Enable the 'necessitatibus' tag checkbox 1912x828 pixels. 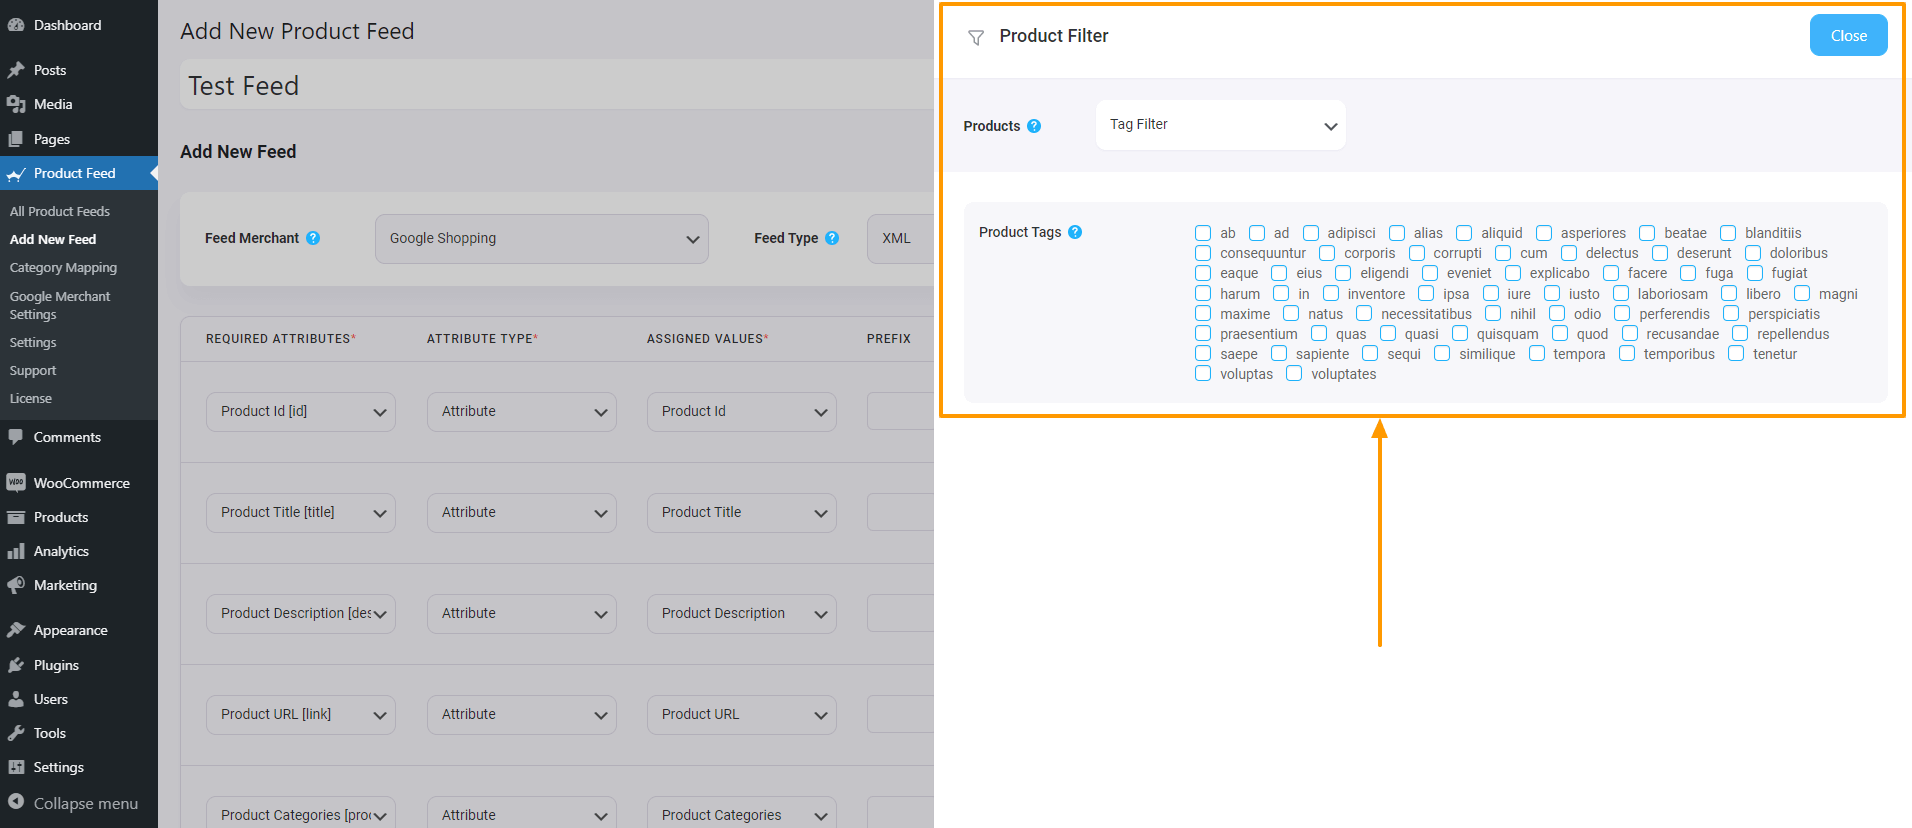click(x=1364, y=313)
